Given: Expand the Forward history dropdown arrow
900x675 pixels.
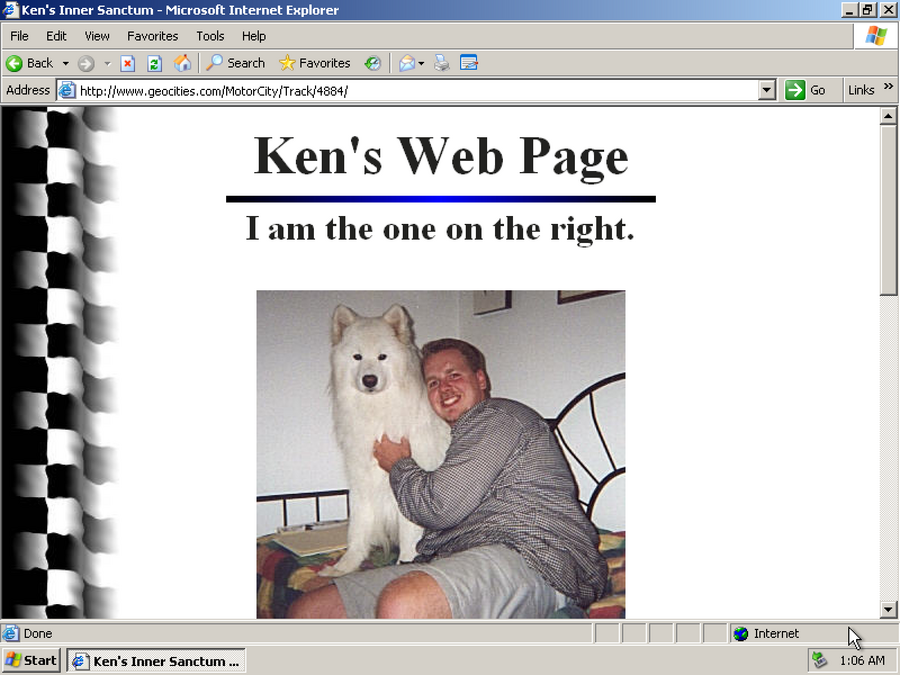Looking at the screenshot, I should point(107,63).
